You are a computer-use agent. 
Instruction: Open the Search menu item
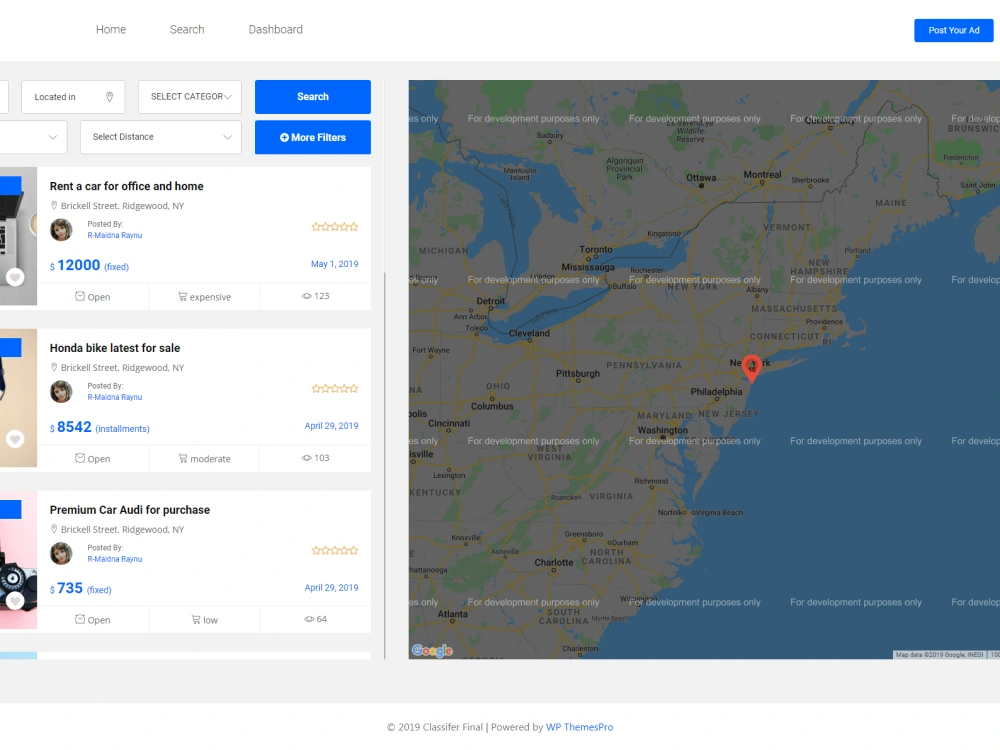point(187,29)
